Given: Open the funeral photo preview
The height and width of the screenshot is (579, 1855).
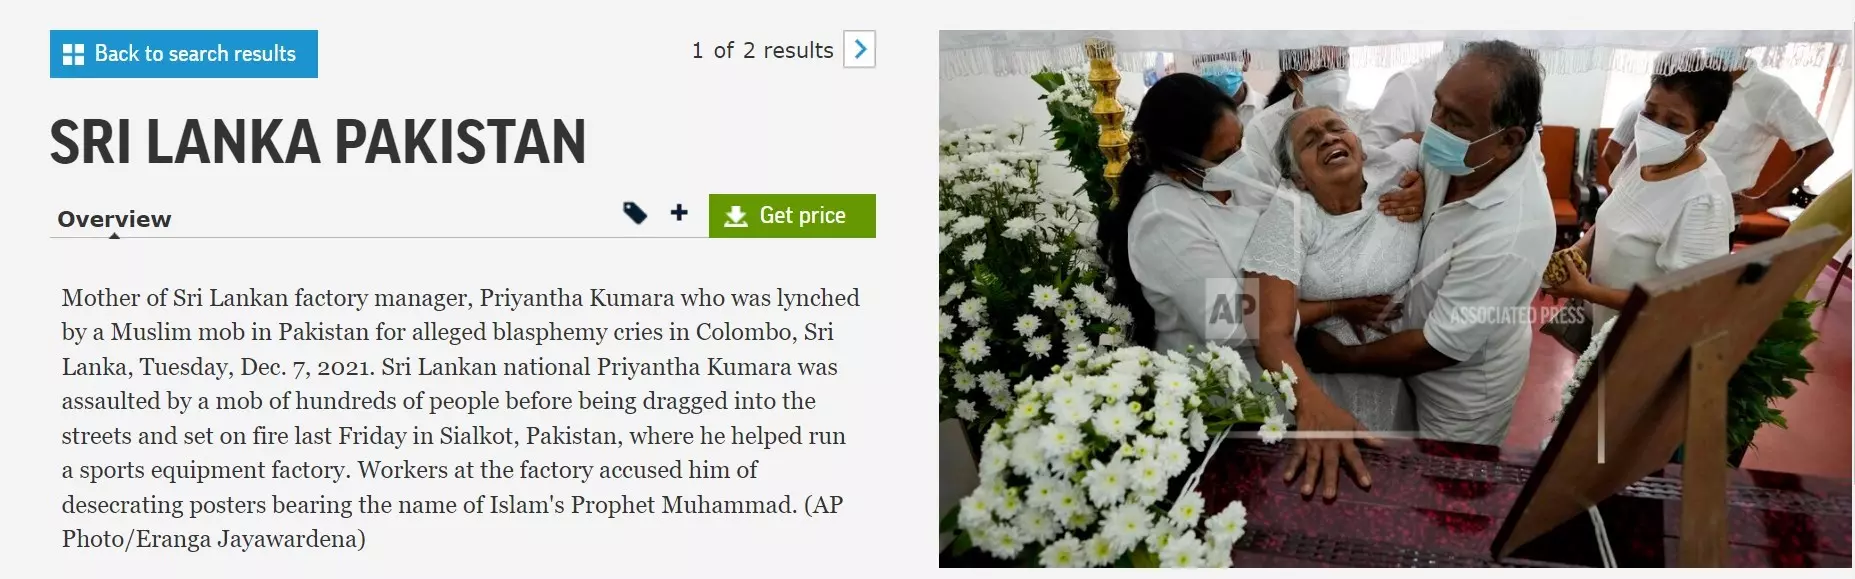Looking at the screenshot, I should (1395, 299).
